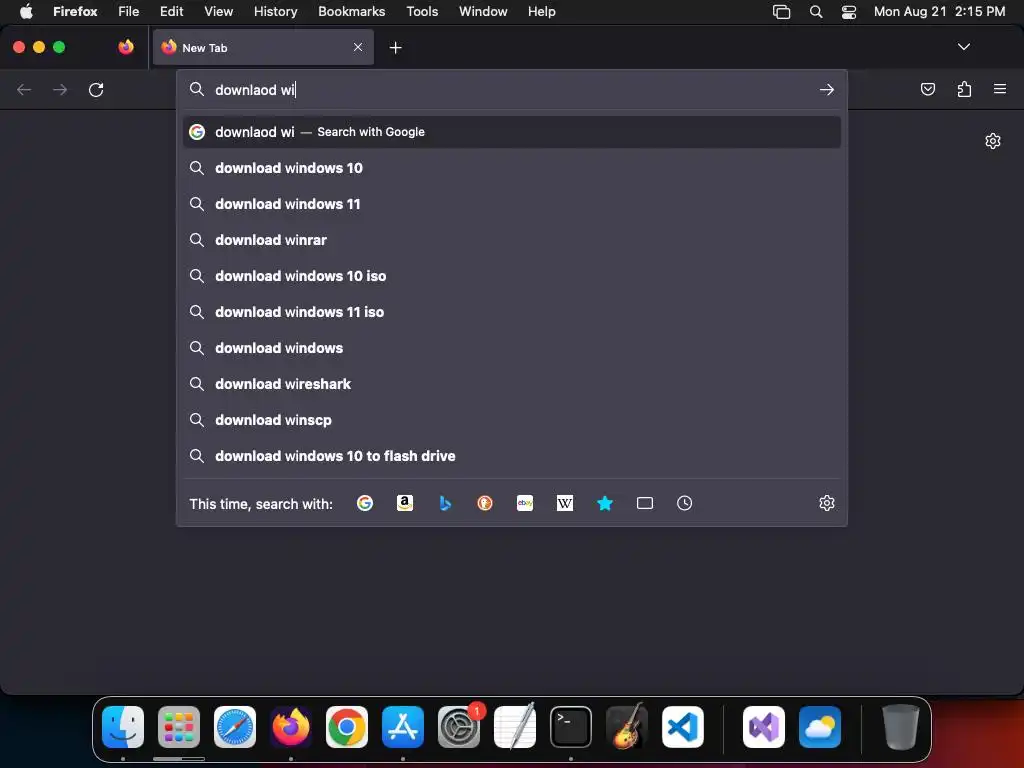This screenshot has height=768, width=1024.
Task: Expand the list all tabs chevron
Action: tap(963, 47)
